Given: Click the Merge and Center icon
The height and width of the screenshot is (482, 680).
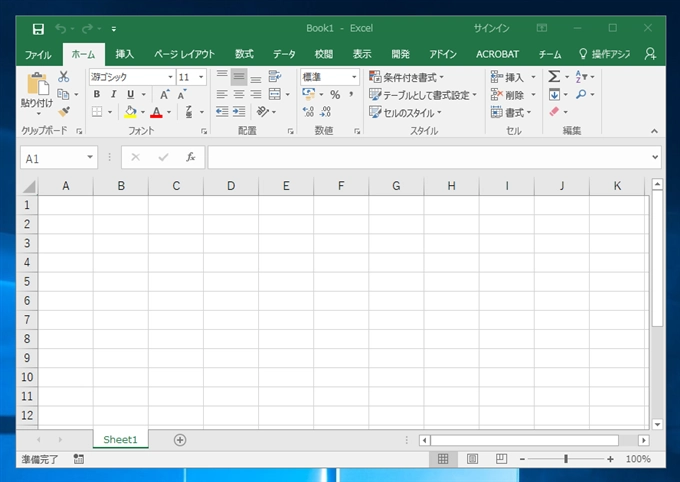Looking at the screenshot, I should coord(275,94).
